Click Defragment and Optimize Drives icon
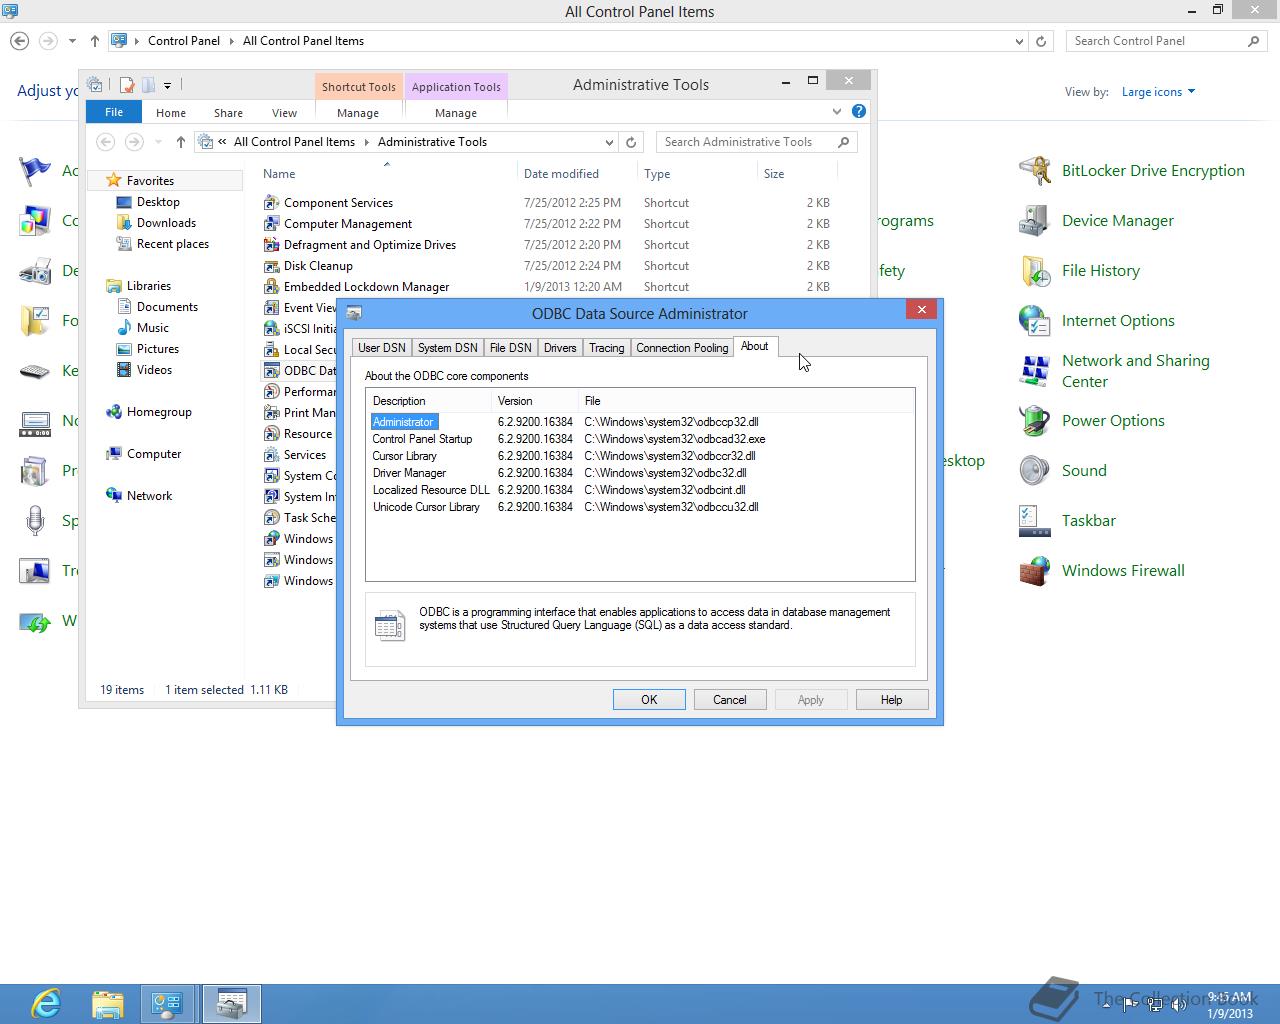This screenshot has width=1280, height=1024. (x=271, y=245)
